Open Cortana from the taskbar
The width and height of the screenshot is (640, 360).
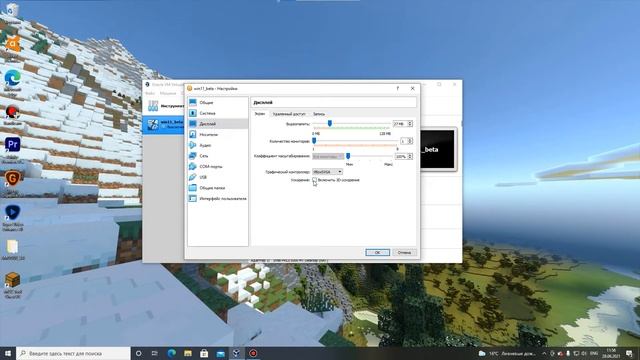point(138,353)
